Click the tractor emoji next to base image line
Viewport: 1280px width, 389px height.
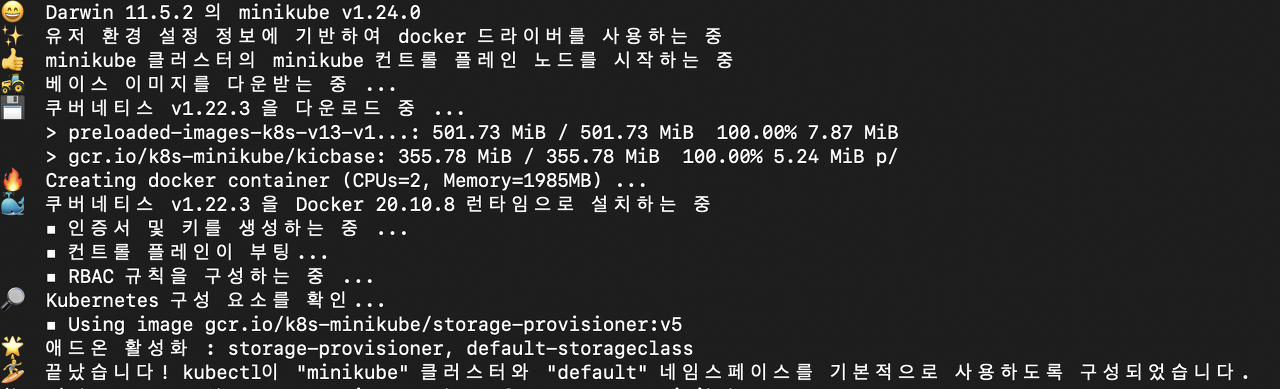coord(12,85)
